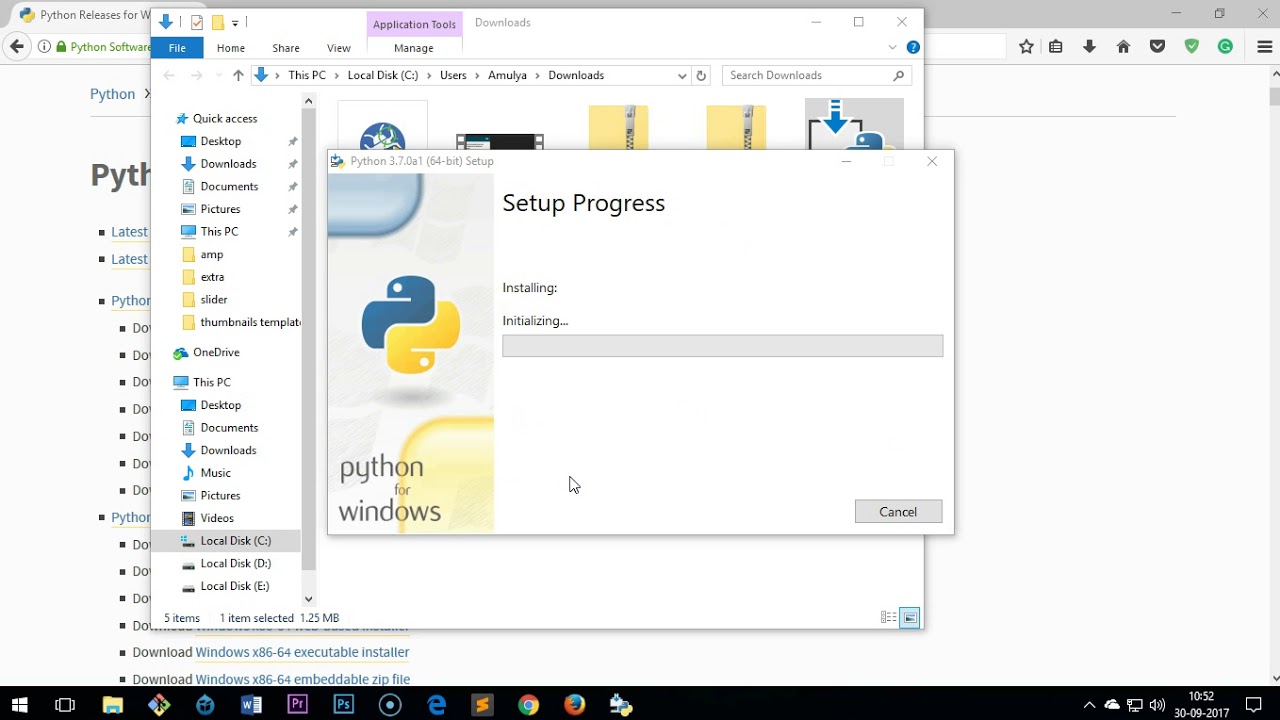Image resolution: width=1280 pixels, height=720 pixels.
Task: Open Task View on taskbar
Action: click(x=65, y=705)
